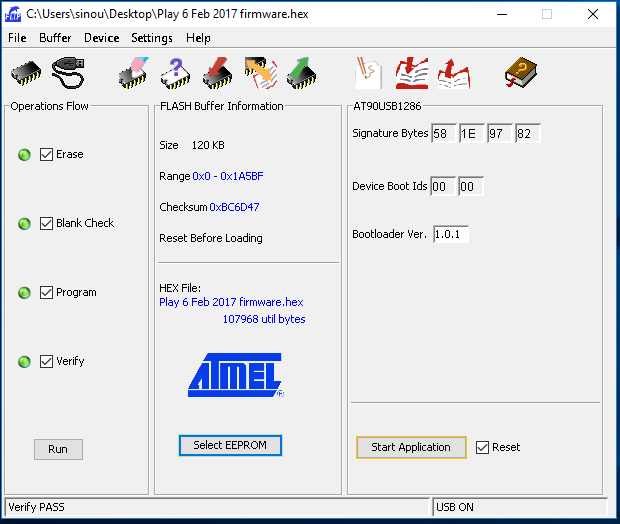Disable the Reset checkbox

(x=482, y=447)
